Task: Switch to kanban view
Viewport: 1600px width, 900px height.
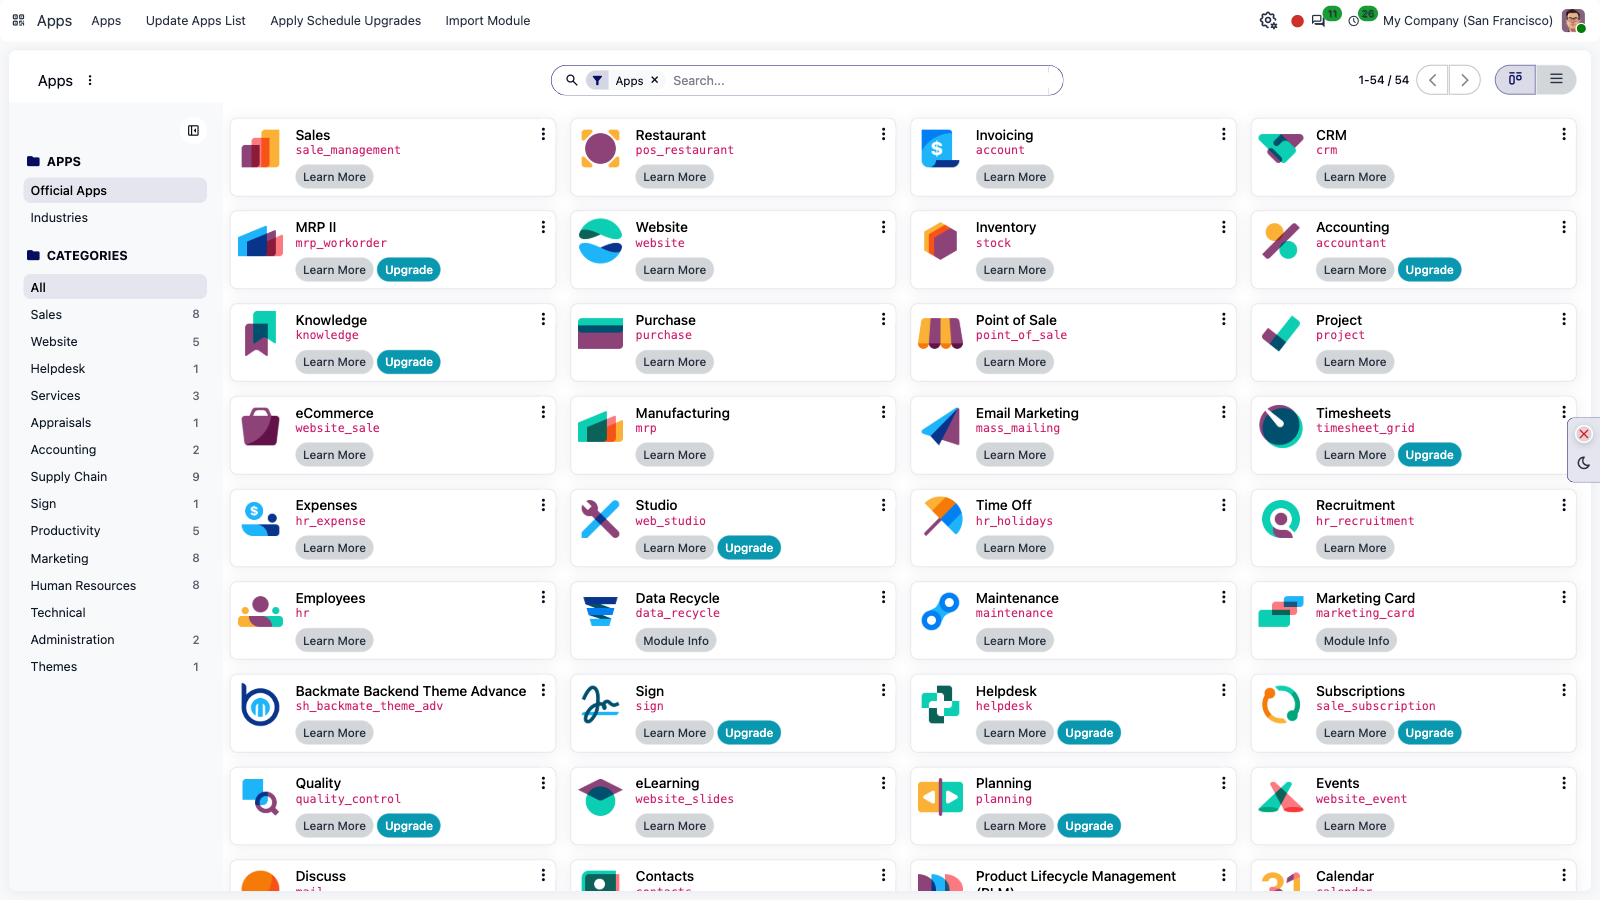Action: (1515, 80)
